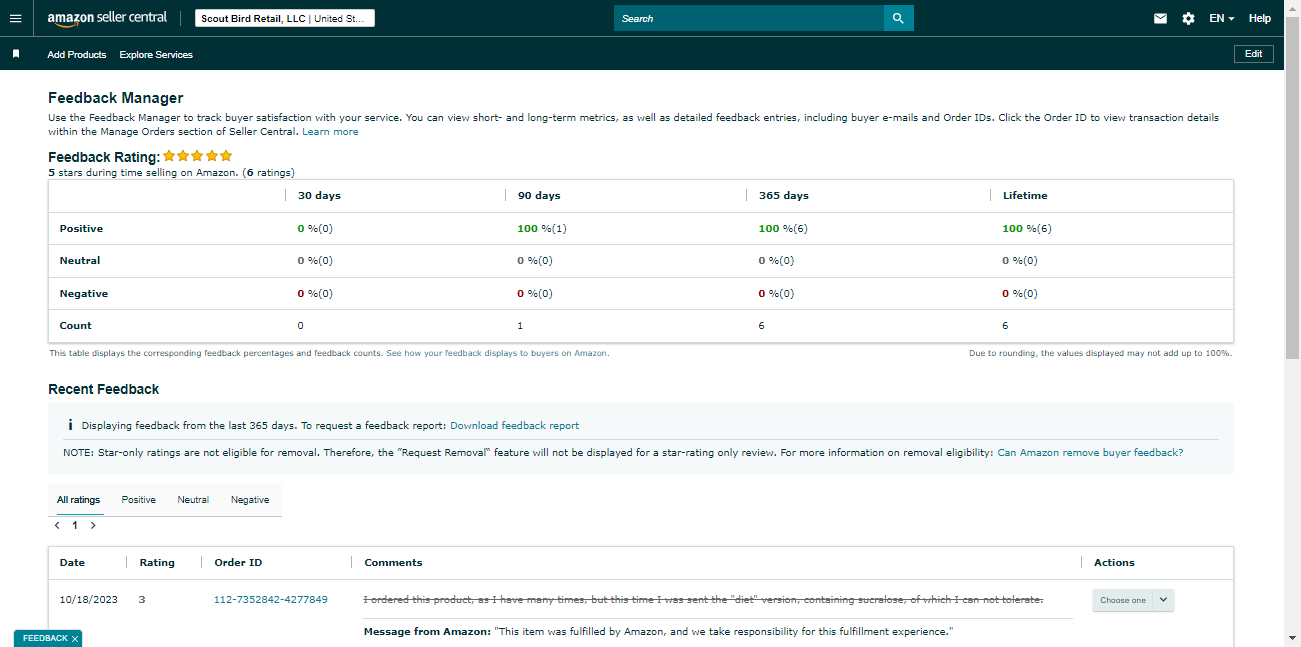Go to next feedback page arrow

(93, 525)
